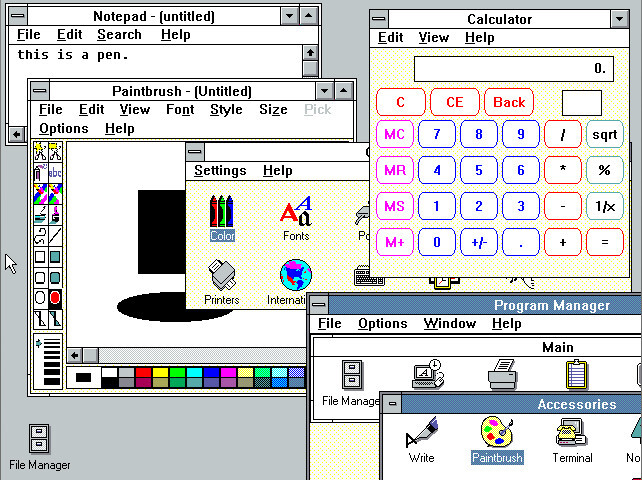The image size is (642, 480).
Task: Open the Style menu in Paintbrush
Action: pyautogui.click(x=226, y=110)
